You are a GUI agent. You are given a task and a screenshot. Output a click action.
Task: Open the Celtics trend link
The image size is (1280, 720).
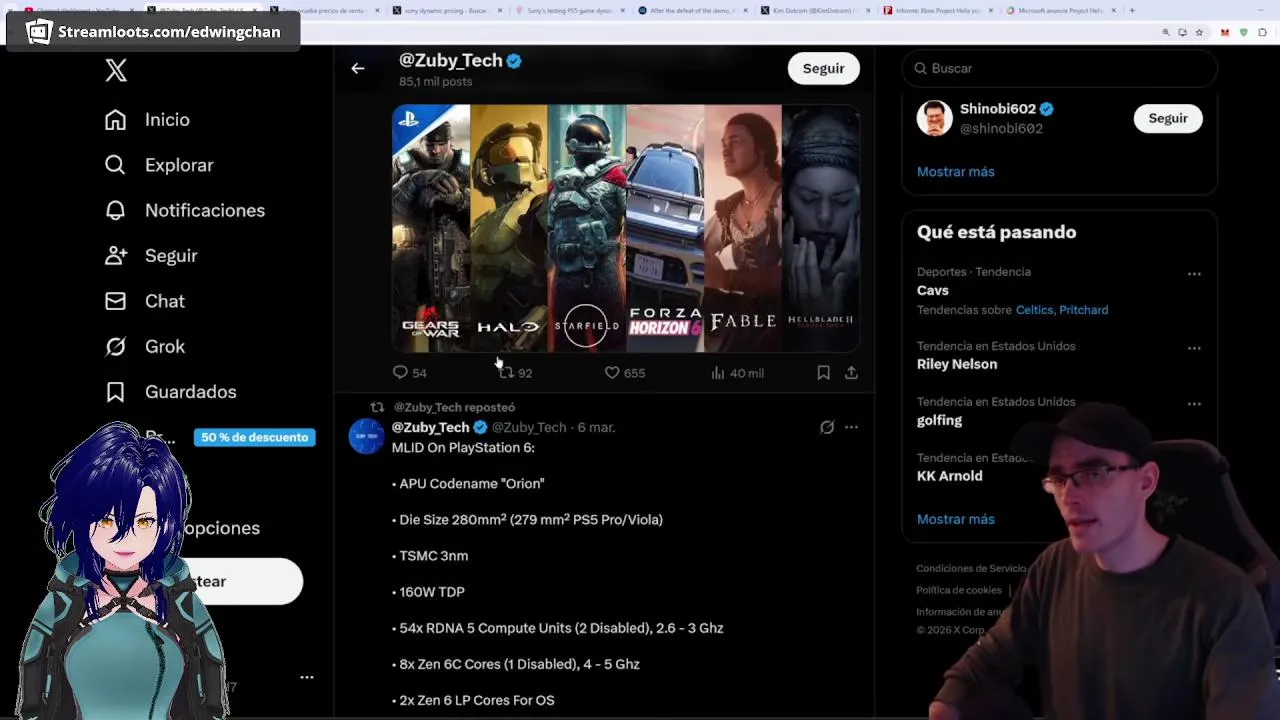tap(1034, 310)
